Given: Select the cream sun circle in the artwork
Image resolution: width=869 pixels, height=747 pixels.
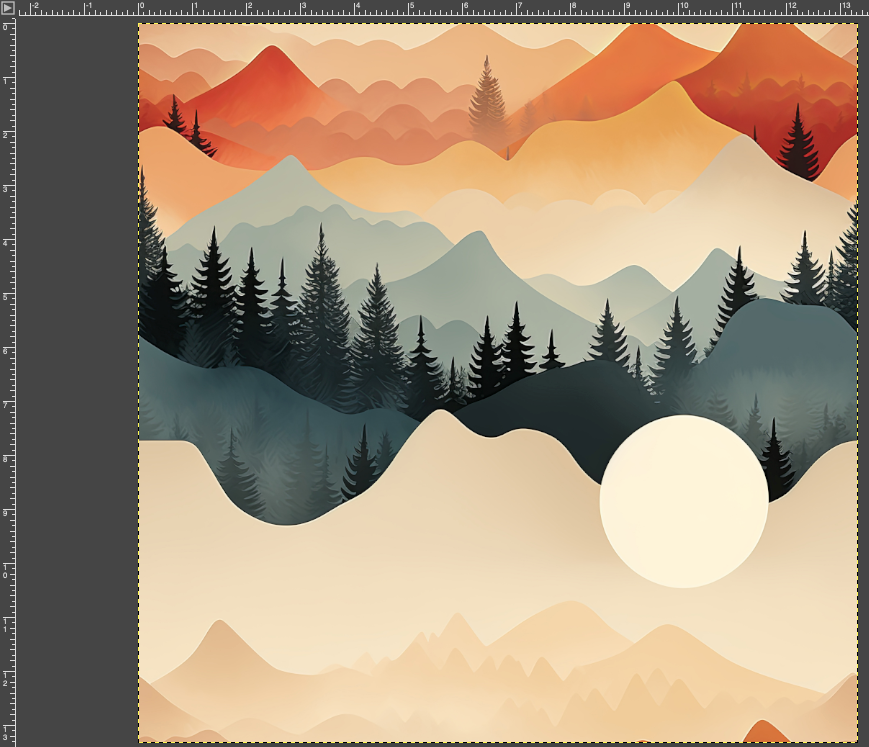Looking at the screenshot, I should 684,501.
